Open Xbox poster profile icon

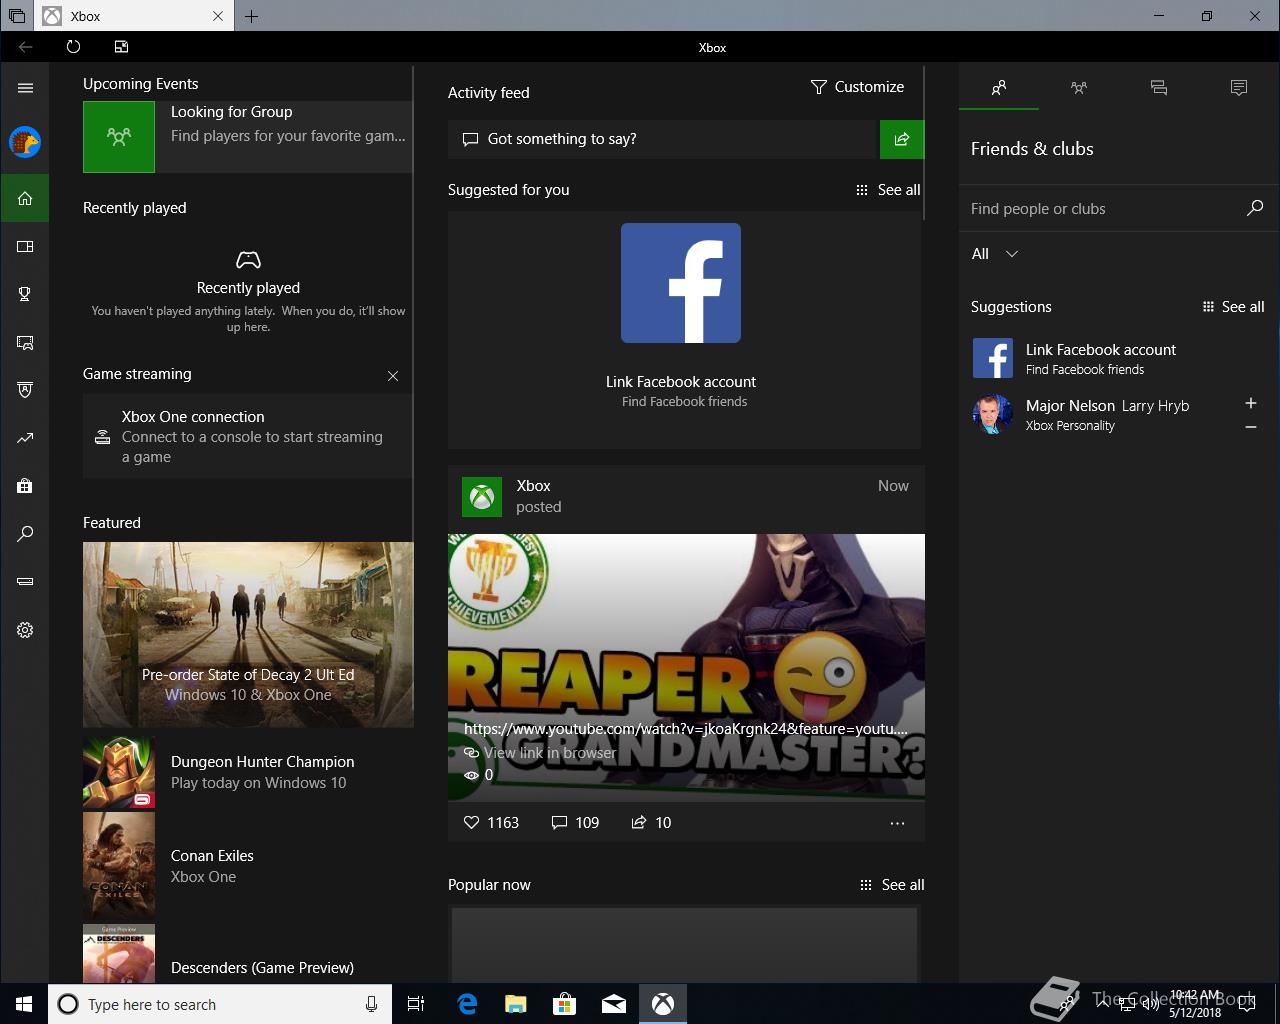click(482, 497)
